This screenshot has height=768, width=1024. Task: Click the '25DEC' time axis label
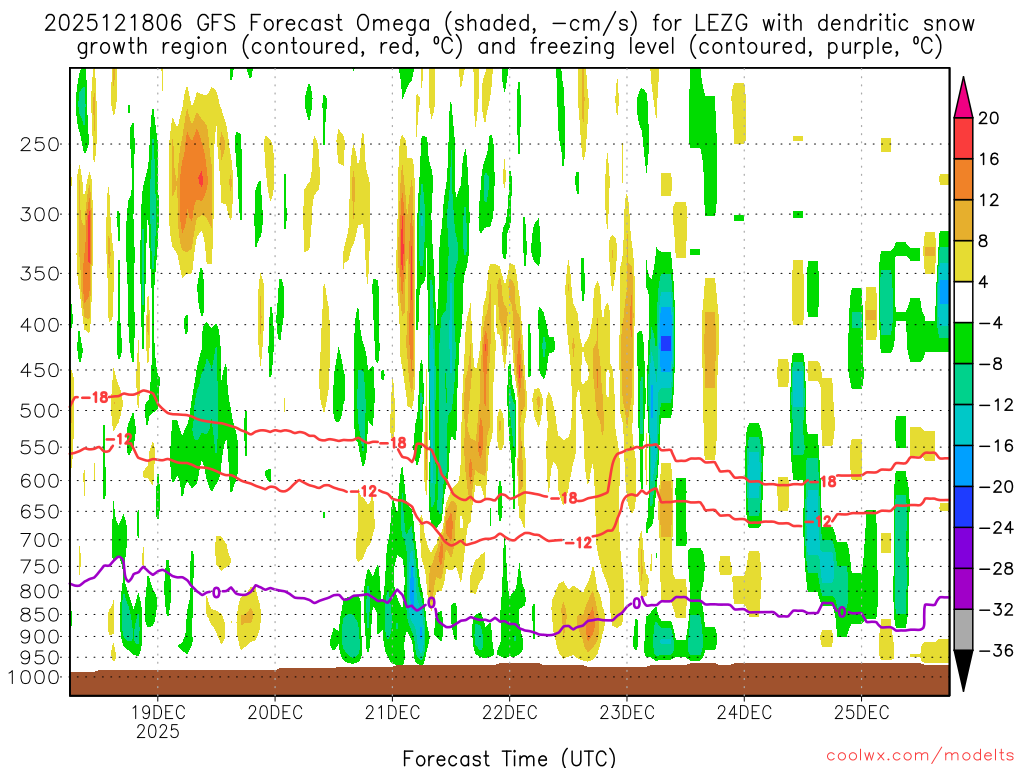(861, 712)
